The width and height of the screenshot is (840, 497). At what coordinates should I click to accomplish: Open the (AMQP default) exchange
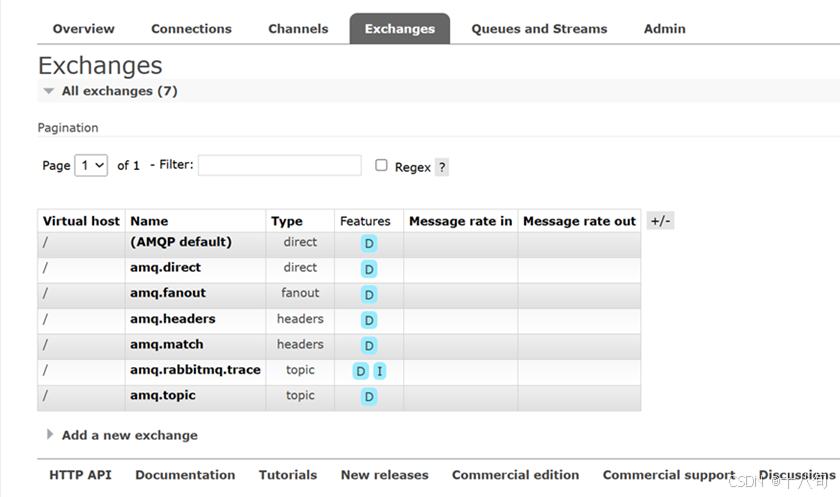point(181,242)
